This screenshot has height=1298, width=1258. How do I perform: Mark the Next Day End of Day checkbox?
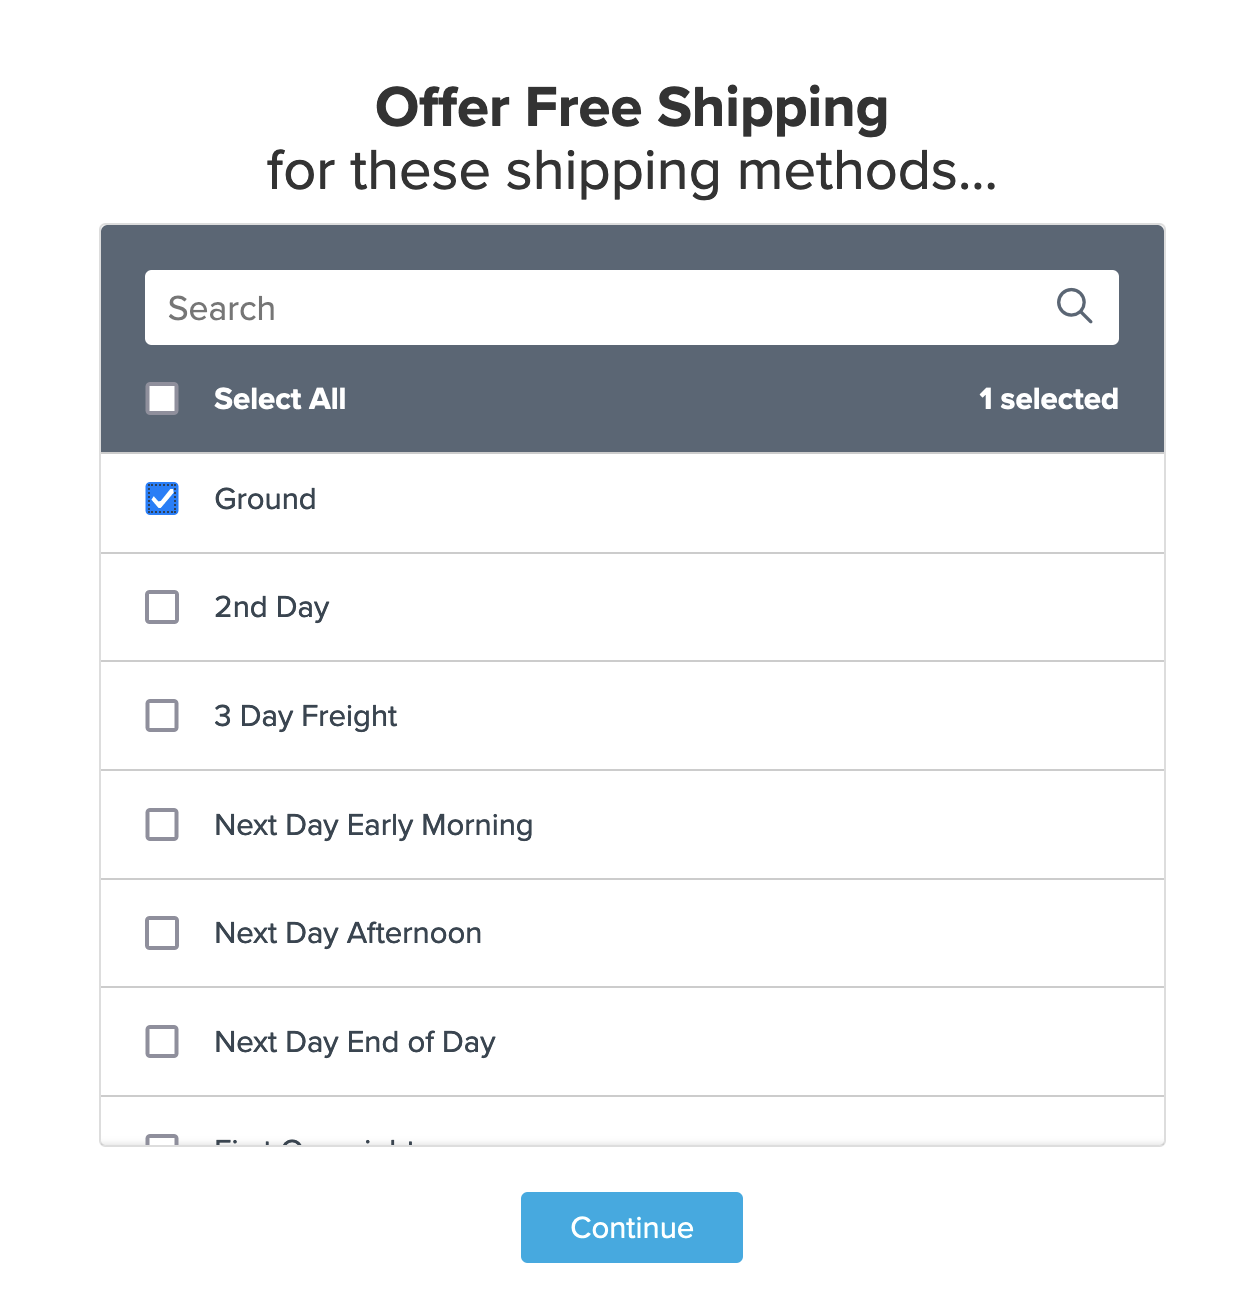click(x=162, y=1042)
